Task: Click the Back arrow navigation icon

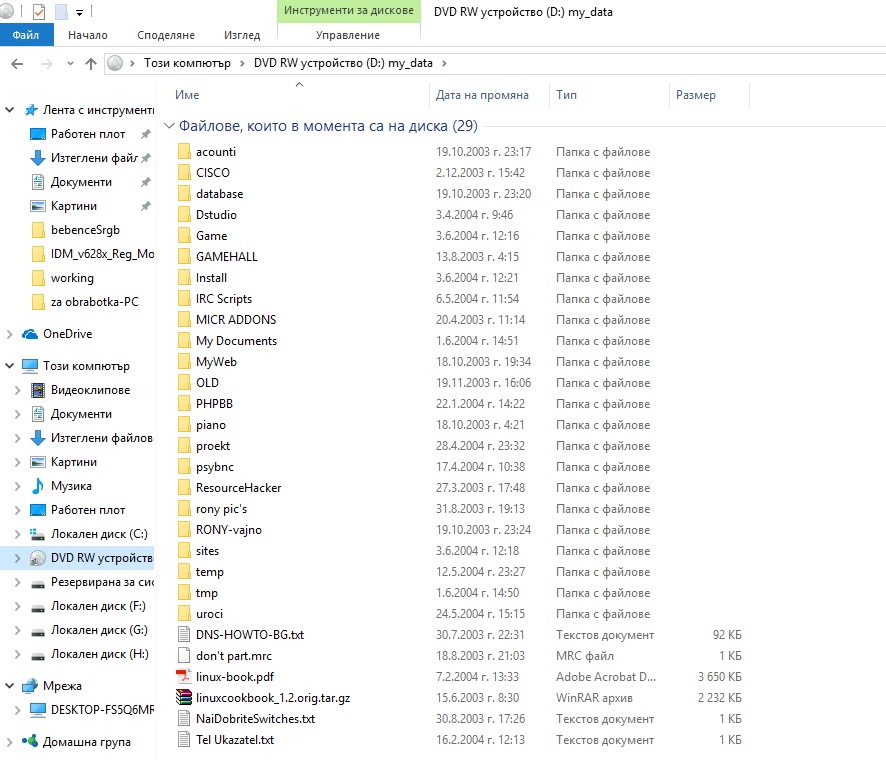Action: (x=16, y=63)
